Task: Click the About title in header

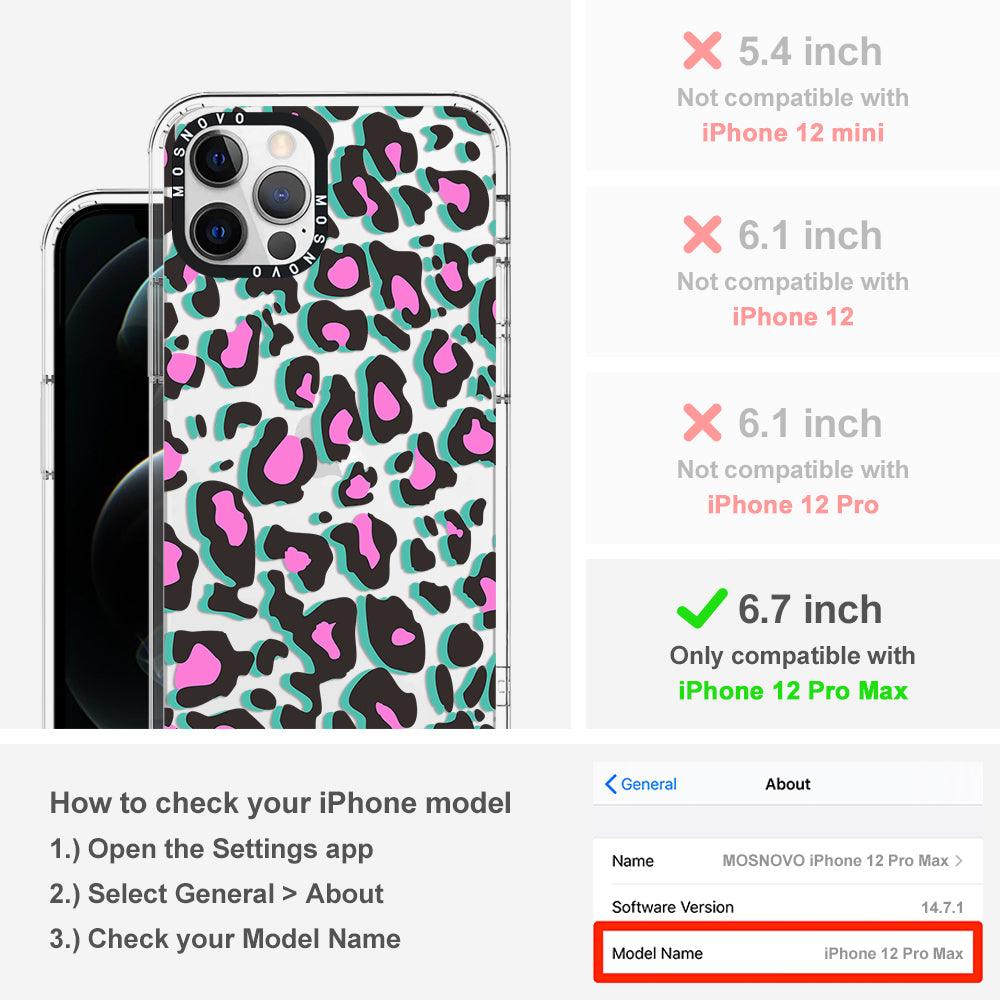Action: [x=788, y=784]
